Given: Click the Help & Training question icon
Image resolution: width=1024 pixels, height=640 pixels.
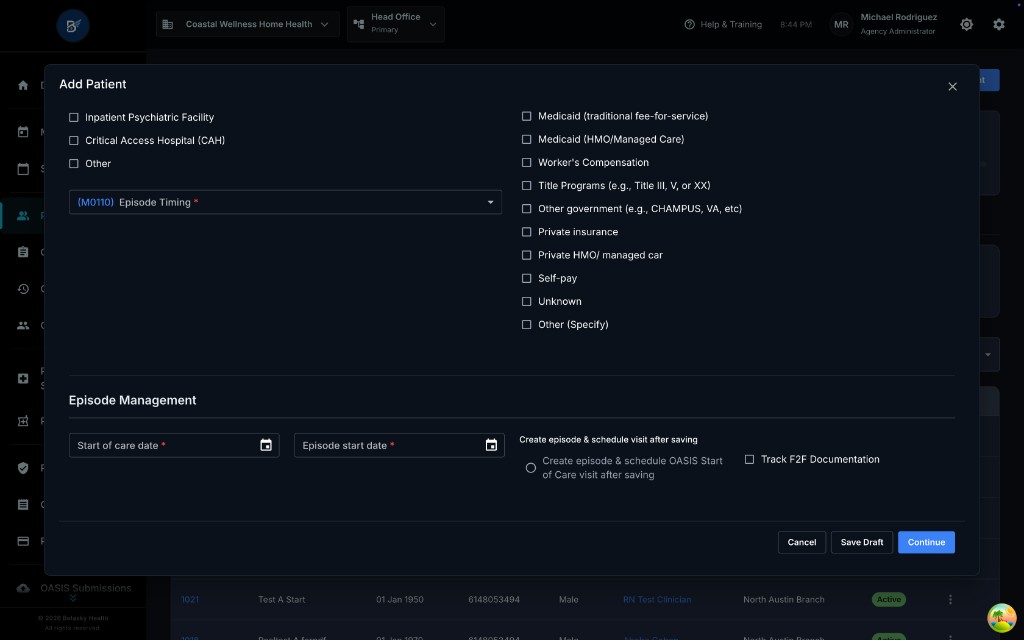Looking at the screenshot, I should pos(689,24).
